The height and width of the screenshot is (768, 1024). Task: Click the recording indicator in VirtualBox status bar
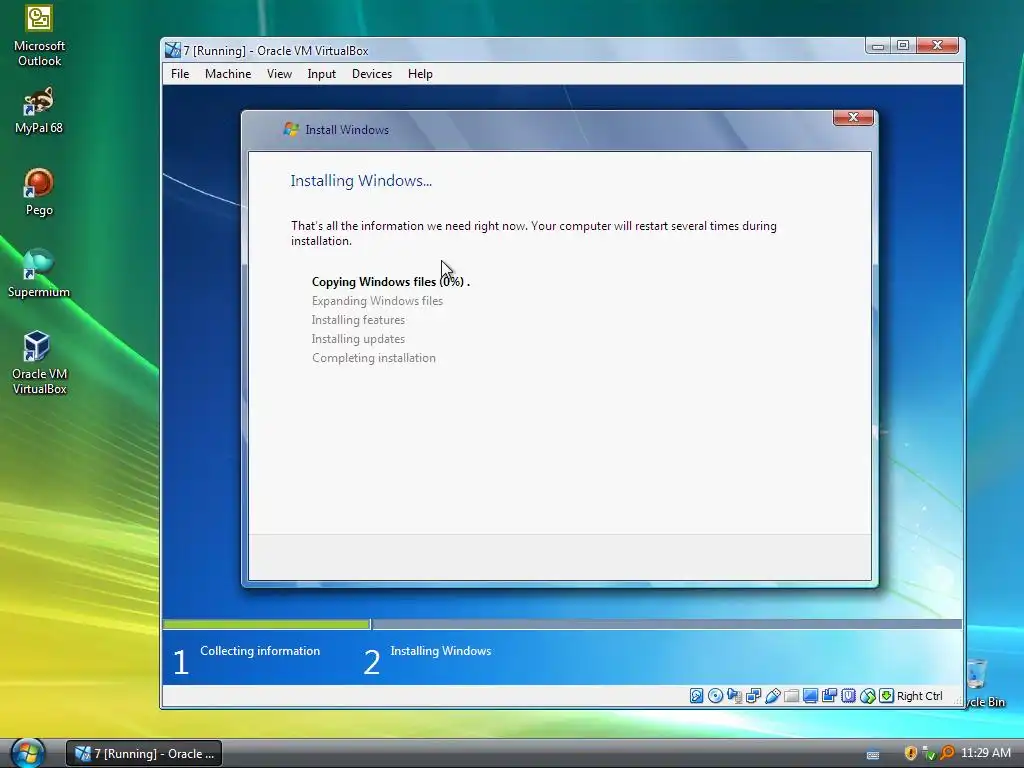point(829,696)
